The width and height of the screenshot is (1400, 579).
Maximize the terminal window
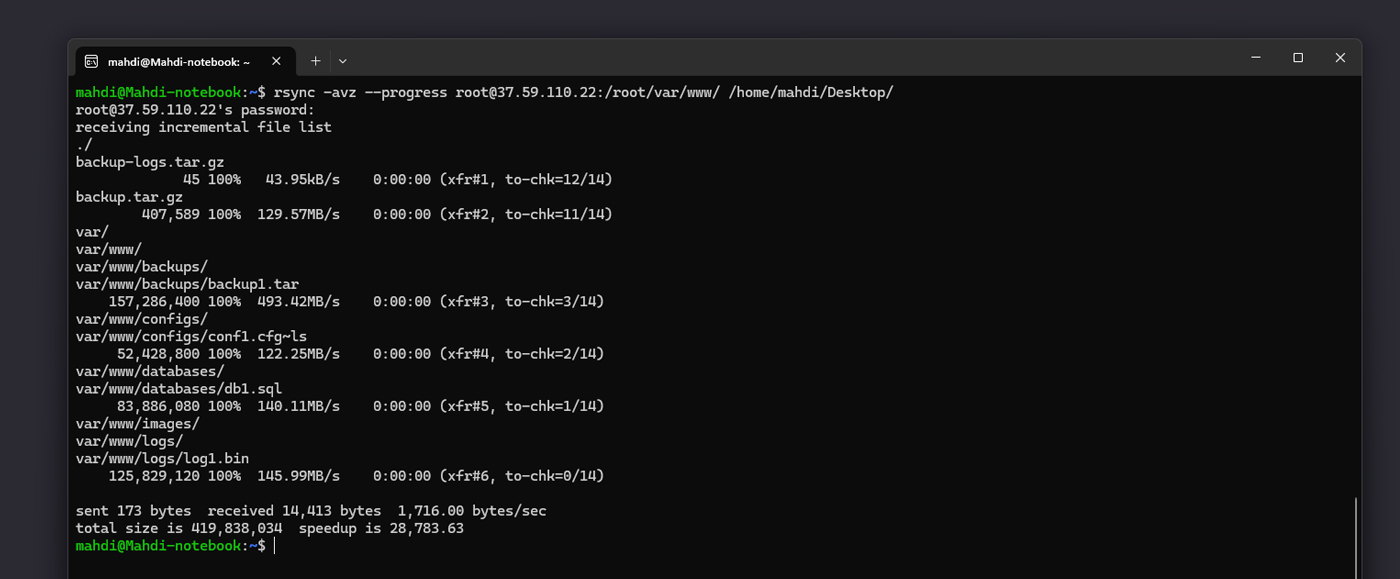tap(1298, 58)
